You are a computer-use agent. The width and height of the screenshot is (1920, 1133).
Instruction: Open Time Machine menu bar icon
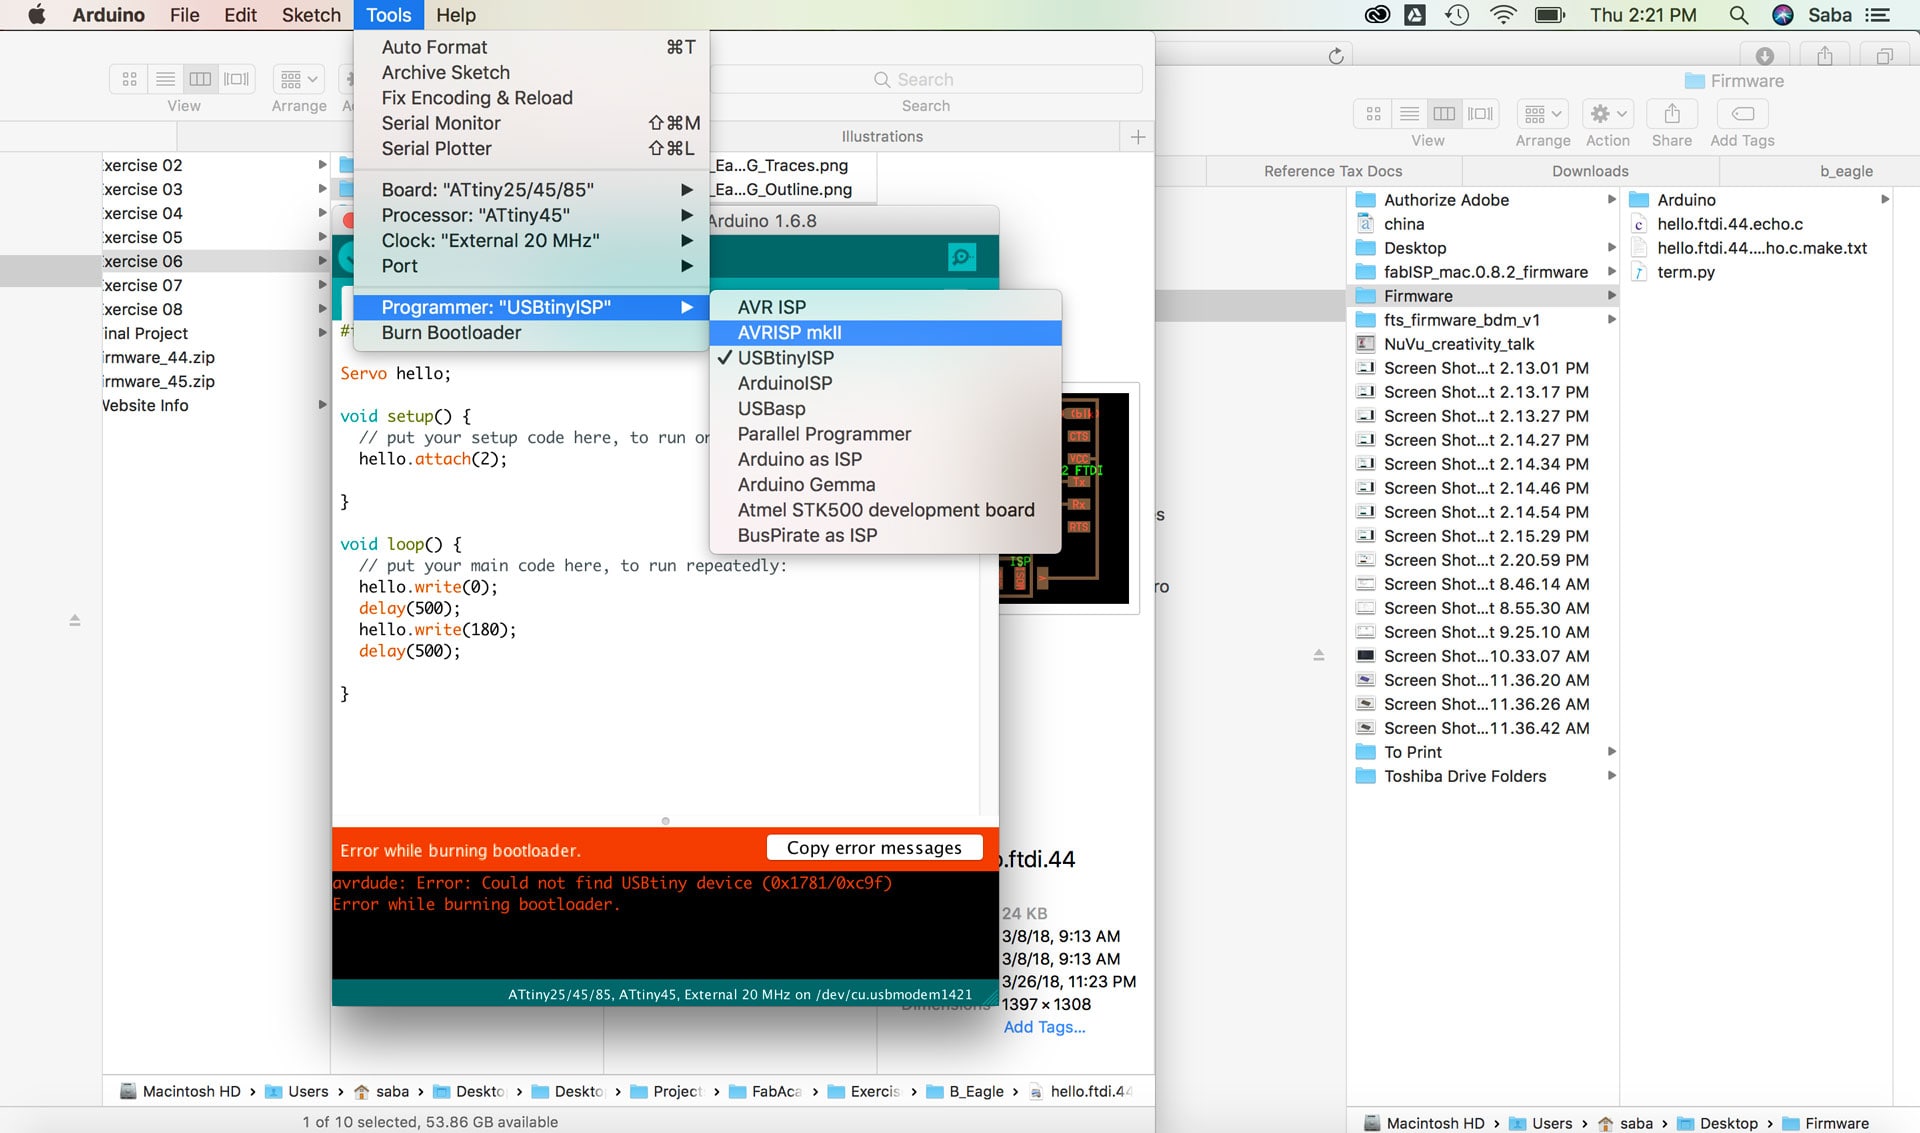coord(1457,15)
